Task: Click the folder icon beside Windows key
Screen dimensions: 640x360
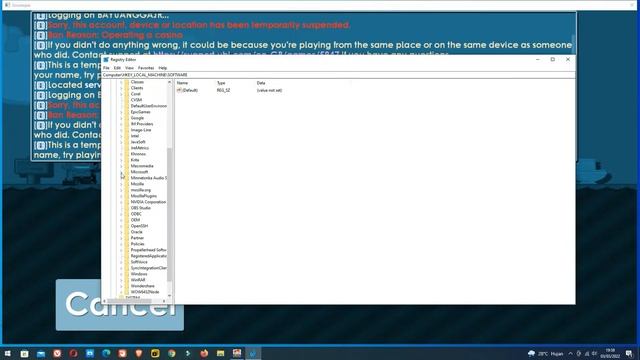Action: coord(127,274)
